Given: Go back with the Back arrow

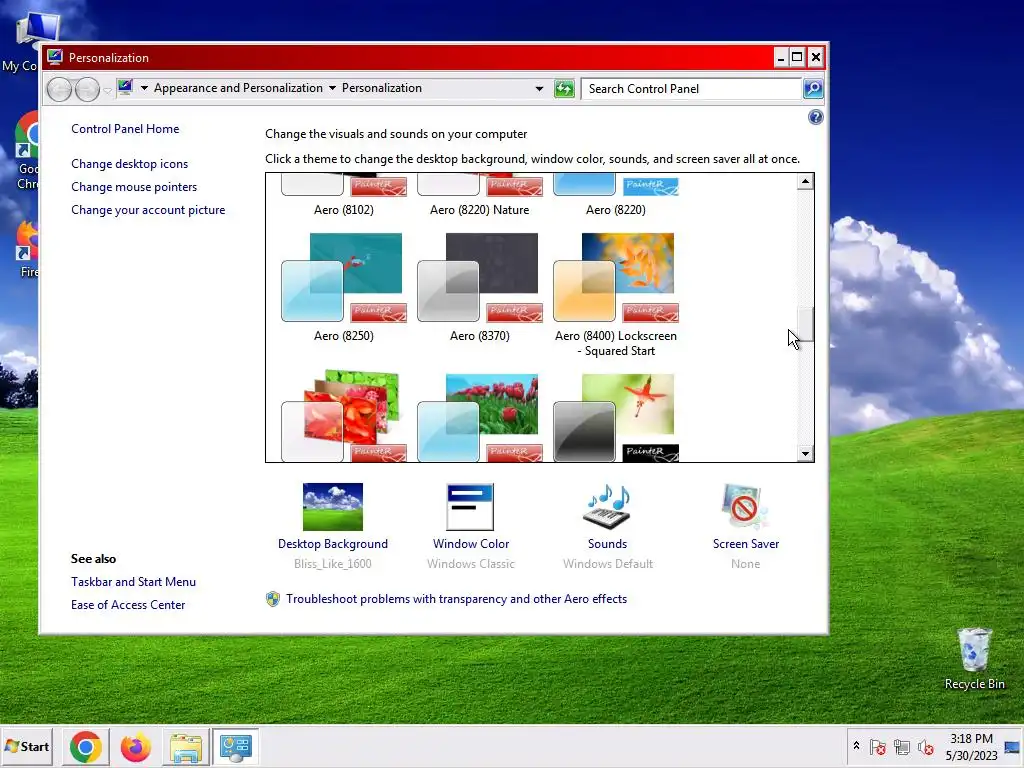Looking at the screenshot, I should (x=59, y=89).
